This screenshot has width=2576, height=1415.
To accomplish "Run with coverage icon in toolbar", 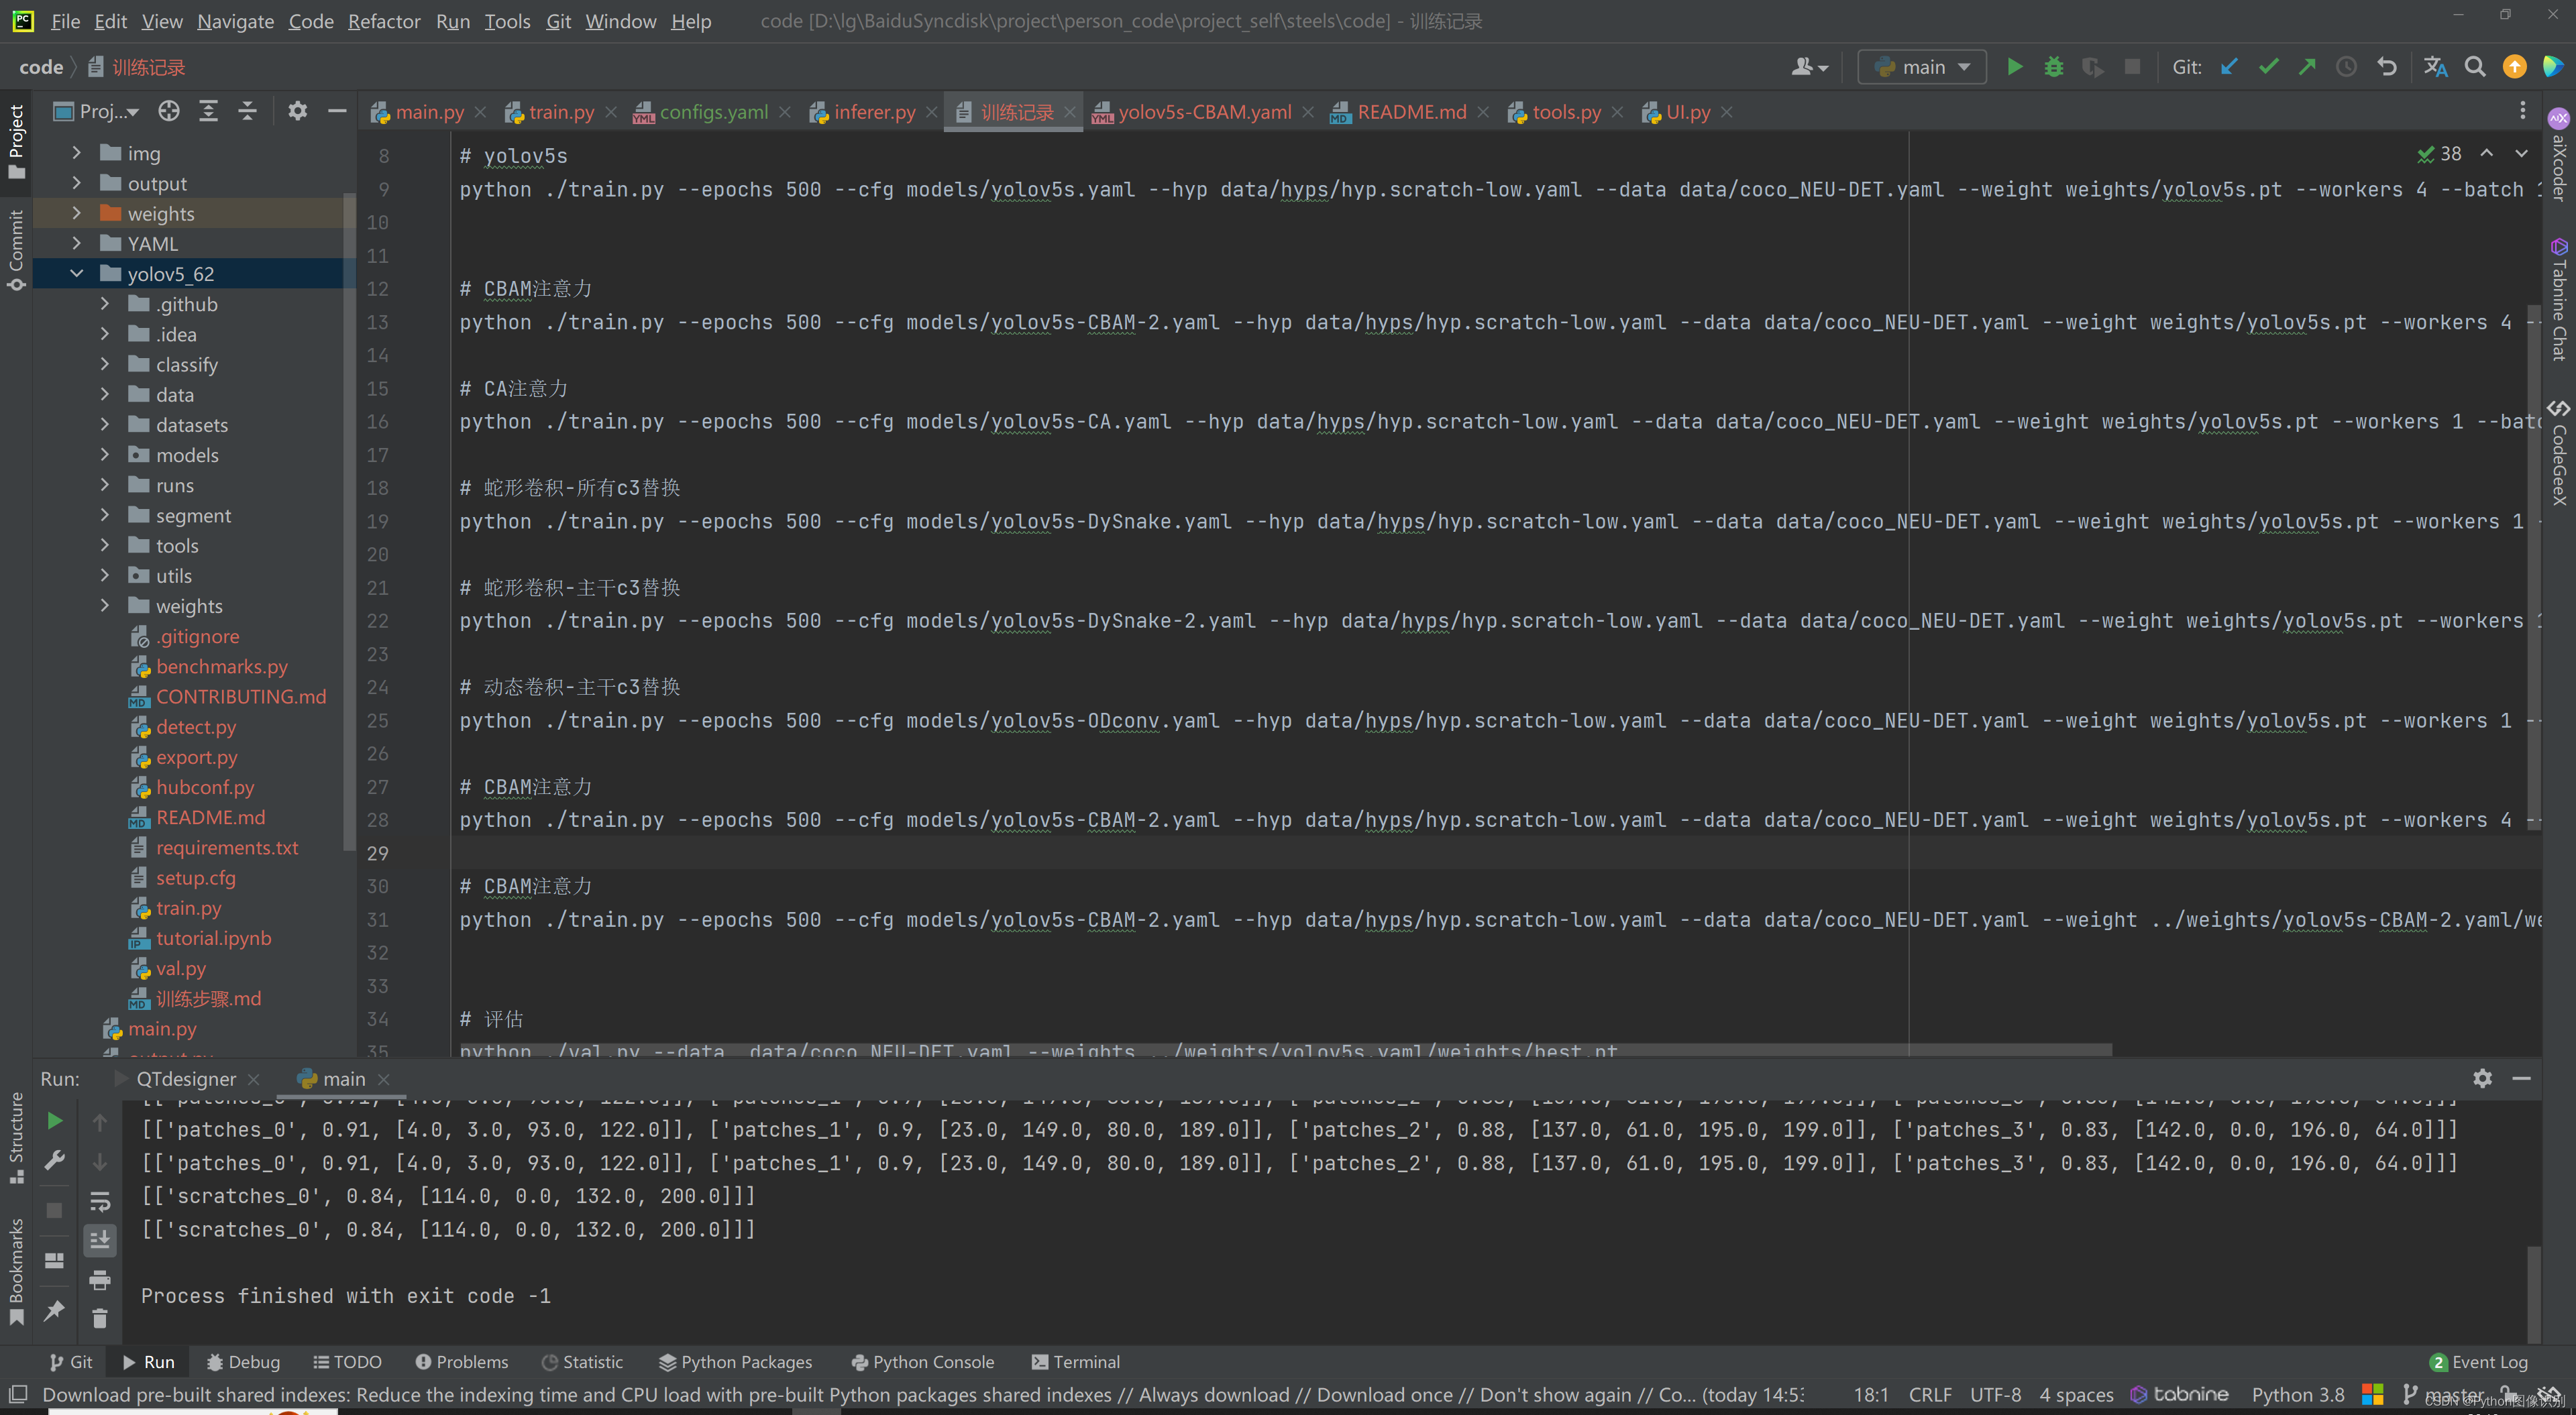I will coord(2092,67).
